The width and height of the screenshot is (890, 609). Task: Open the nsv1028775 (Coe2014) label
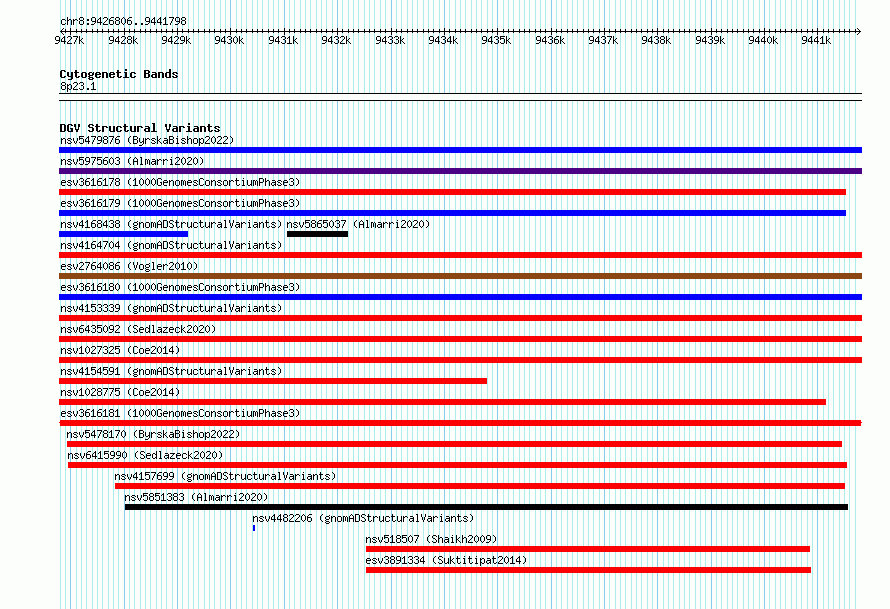point(120,392)
